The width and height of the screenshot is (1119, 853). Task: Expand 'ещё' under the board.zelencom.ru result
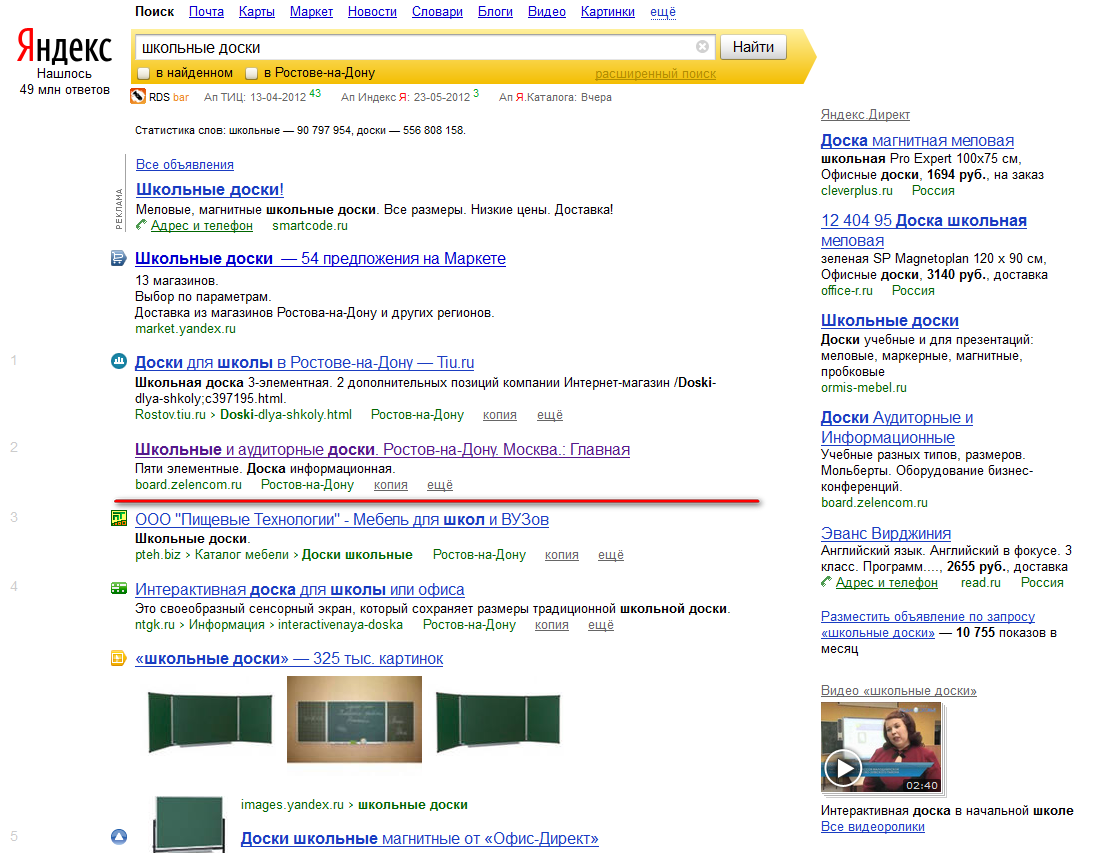point(440,485)
